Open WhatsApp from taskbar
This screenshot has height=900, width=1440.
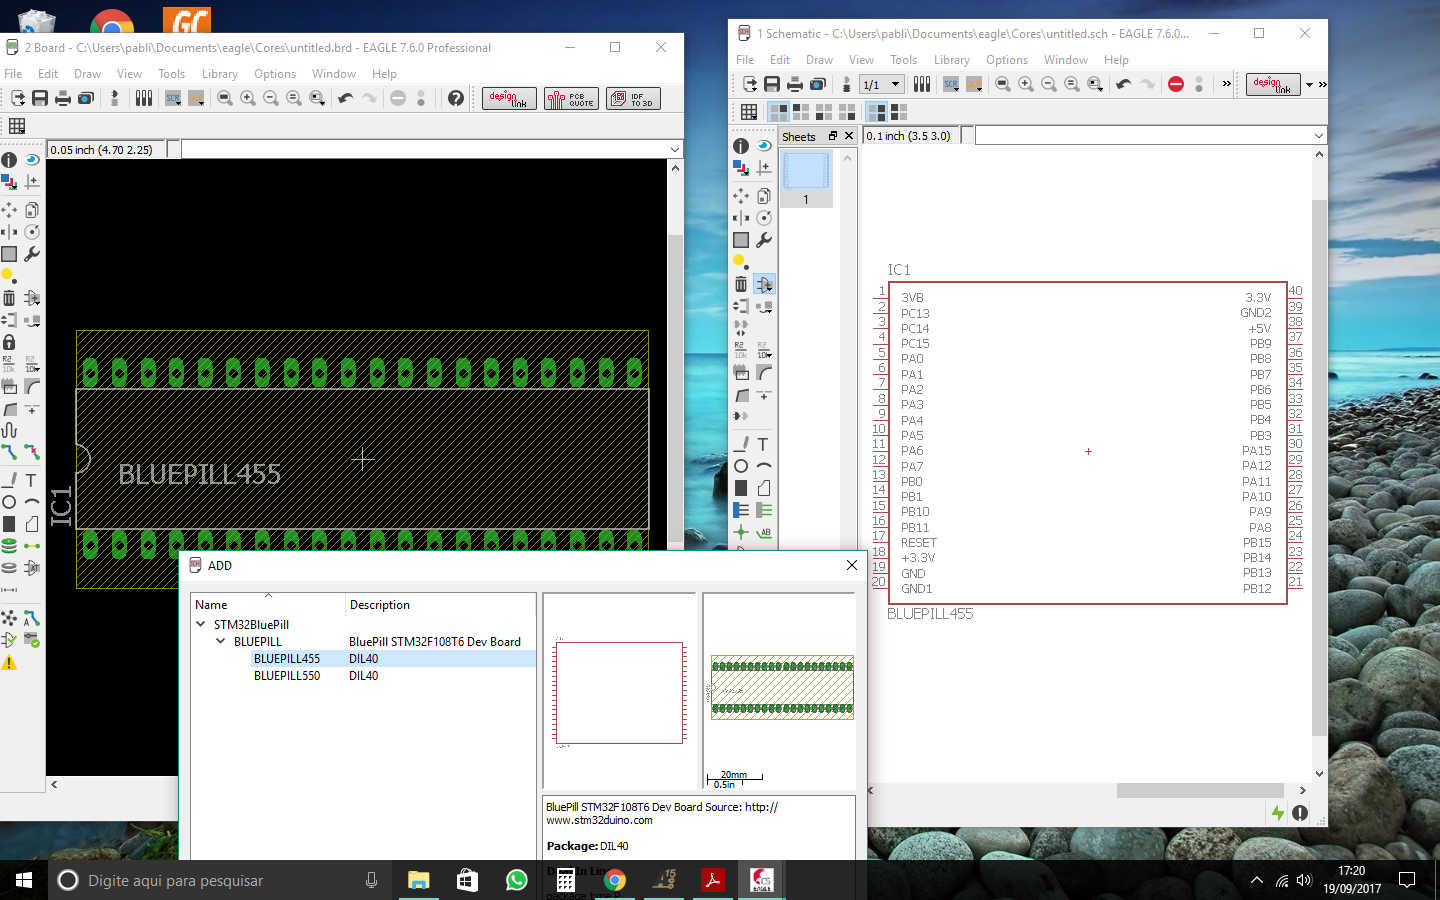pyautogui.click(x=516, y=880)
